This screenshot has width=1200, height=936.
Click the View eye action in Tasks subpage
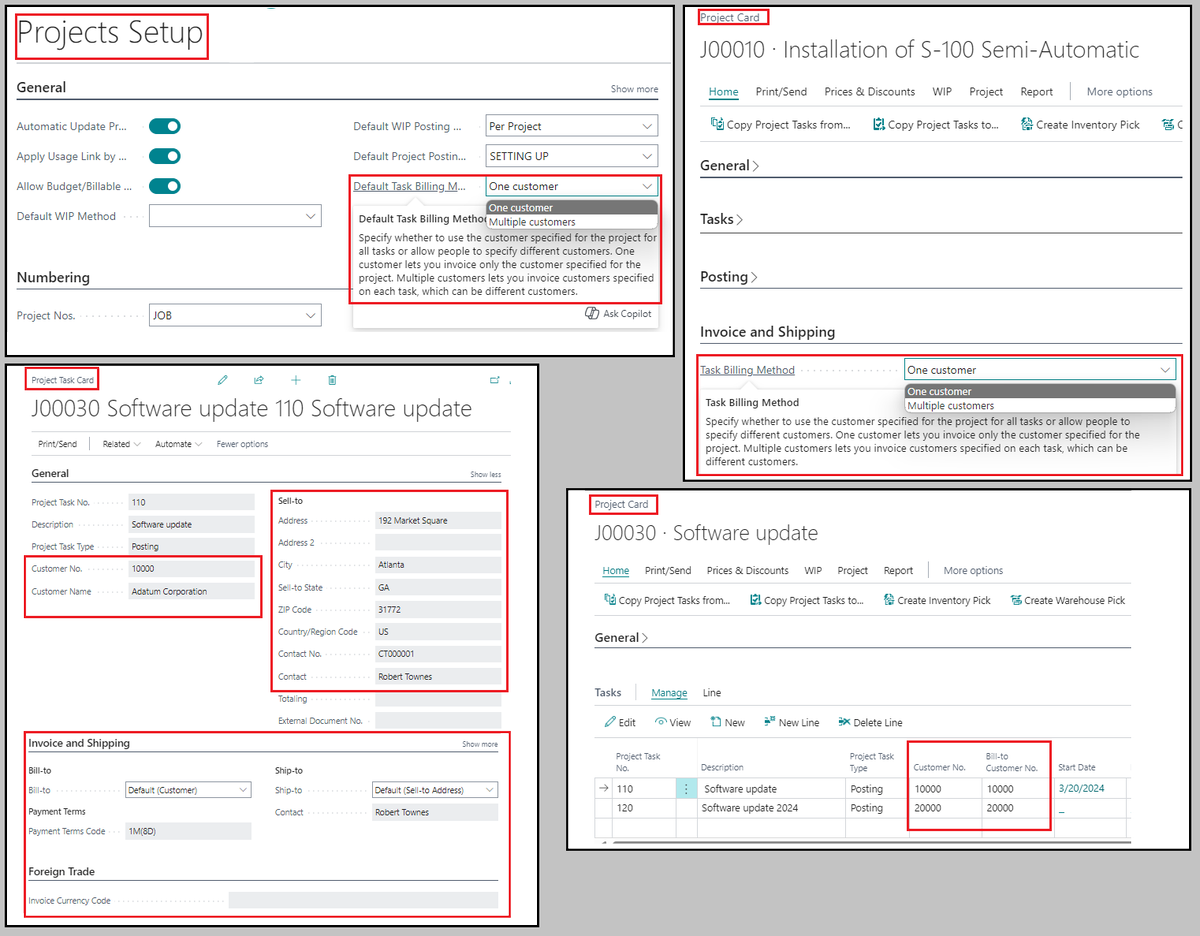pyautogui.click(x=673, y=722)
